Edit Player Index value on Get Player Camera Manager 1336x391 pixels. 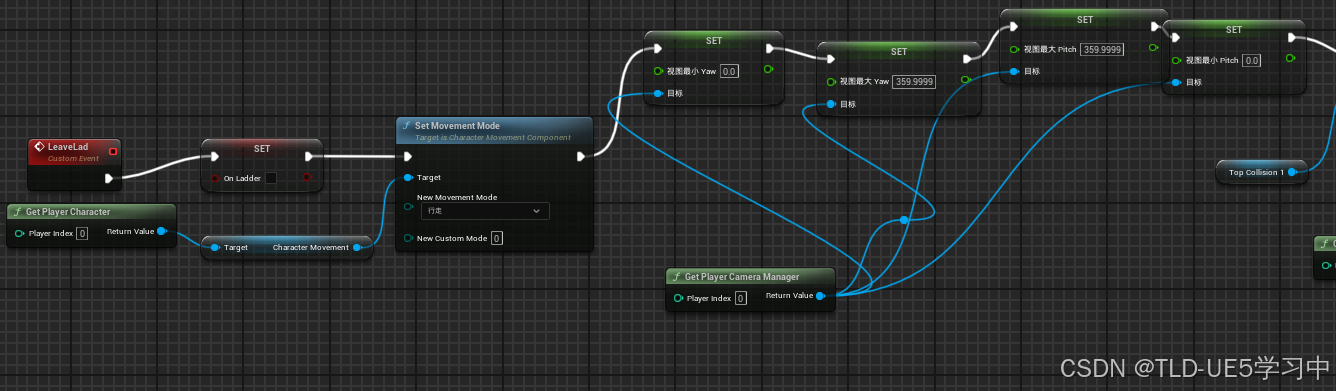[x=741, y=298]
